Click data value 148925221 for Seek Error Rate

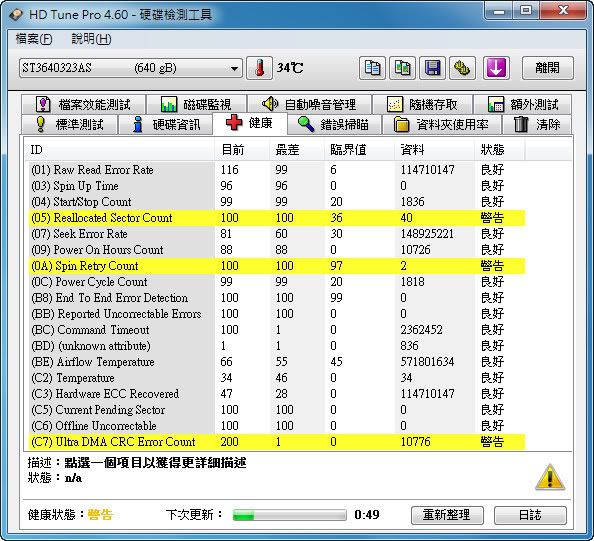[427, 234]
